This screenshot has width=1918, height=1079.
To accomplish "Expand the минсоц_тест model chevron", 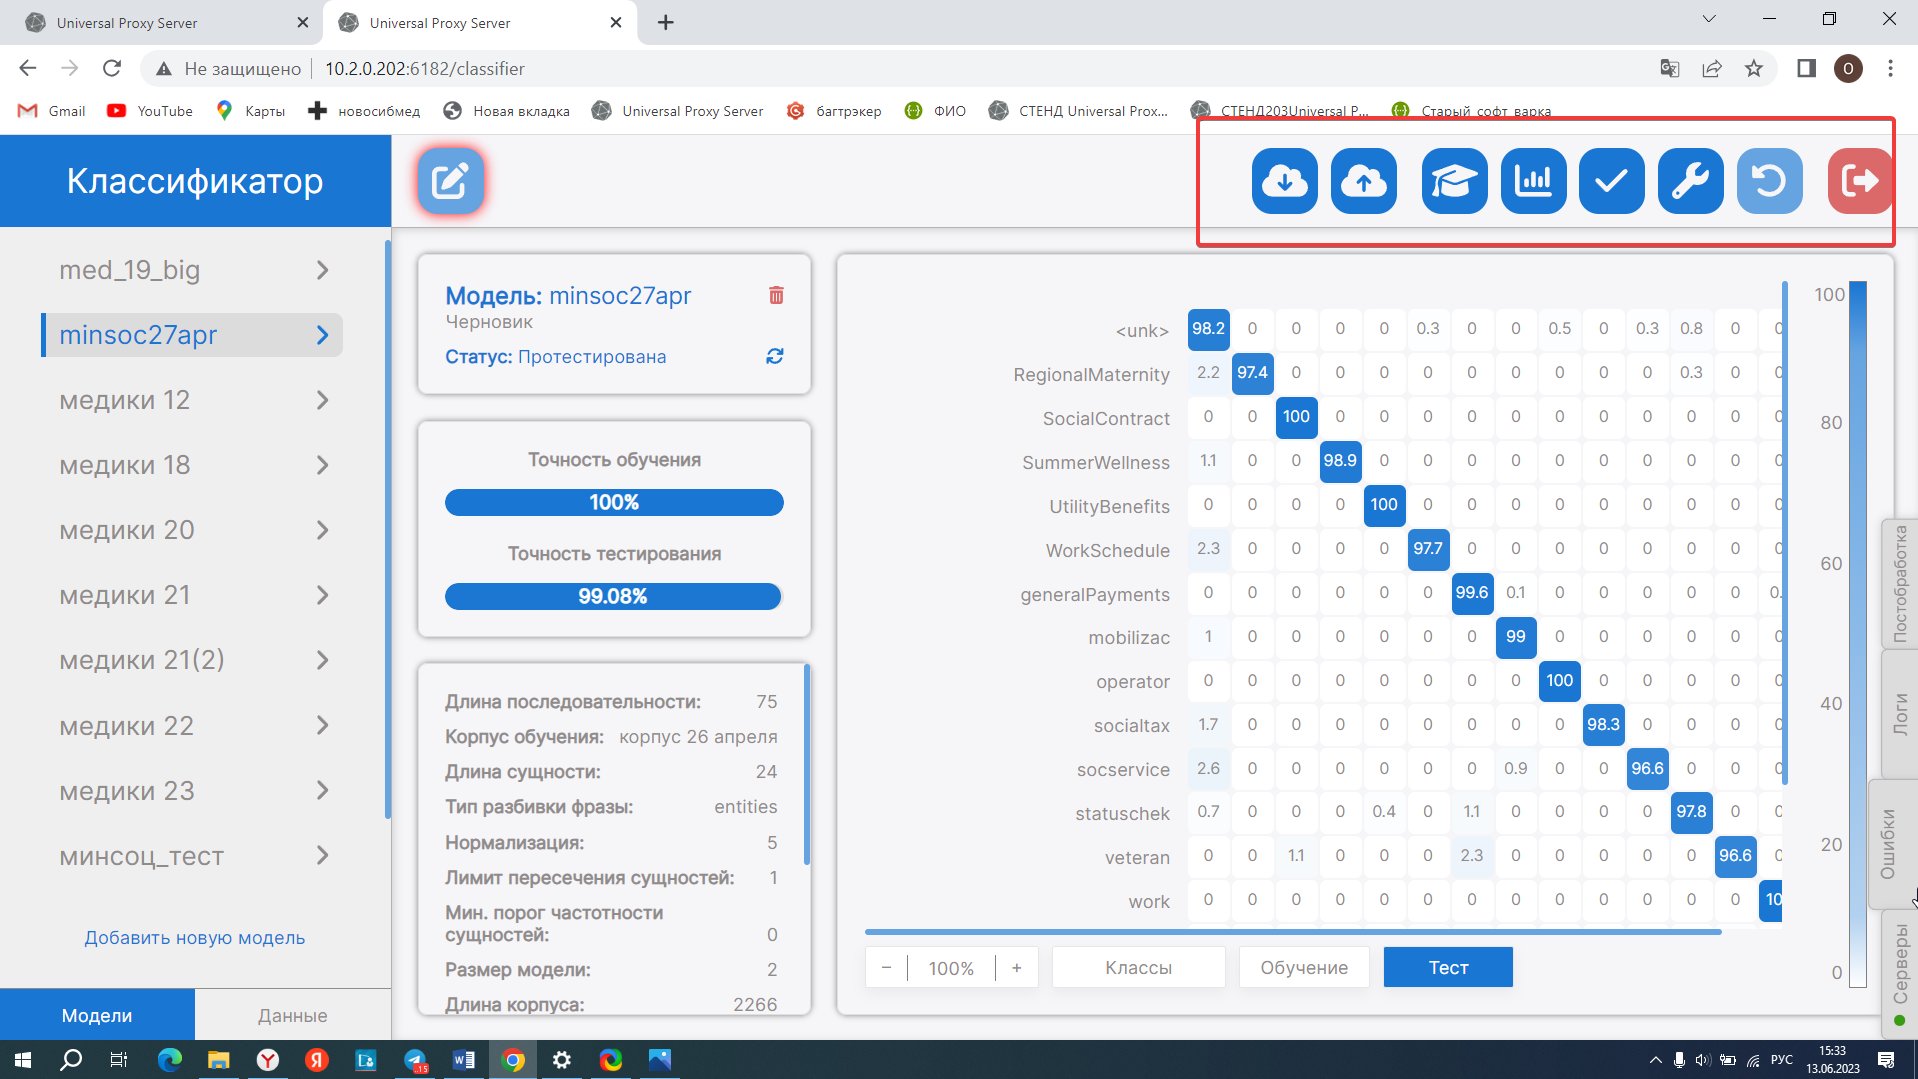I will click(x=322, y=856).
